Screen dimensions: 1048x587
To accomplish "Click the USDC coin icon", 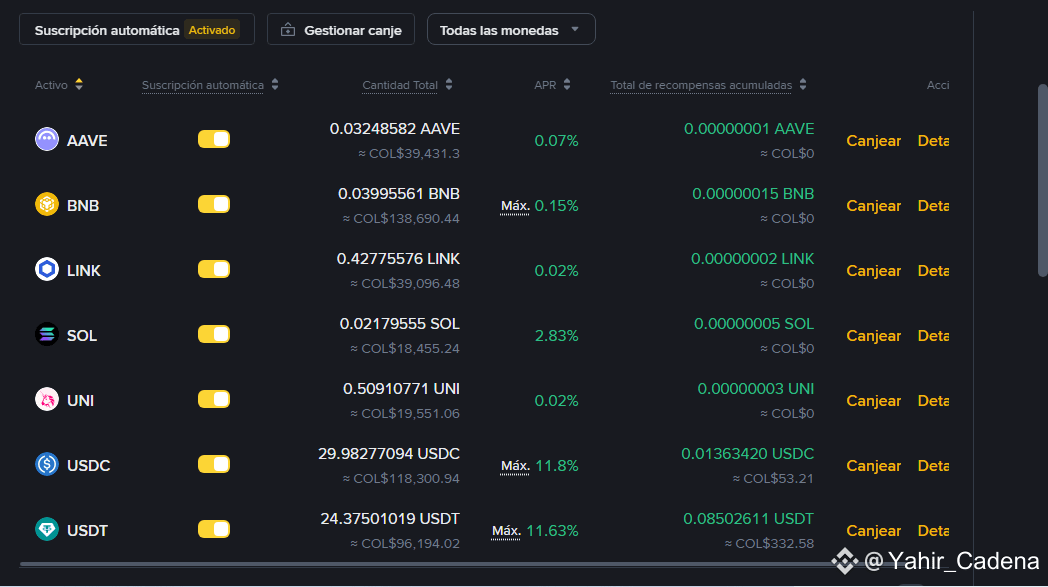I will [47, 464].
